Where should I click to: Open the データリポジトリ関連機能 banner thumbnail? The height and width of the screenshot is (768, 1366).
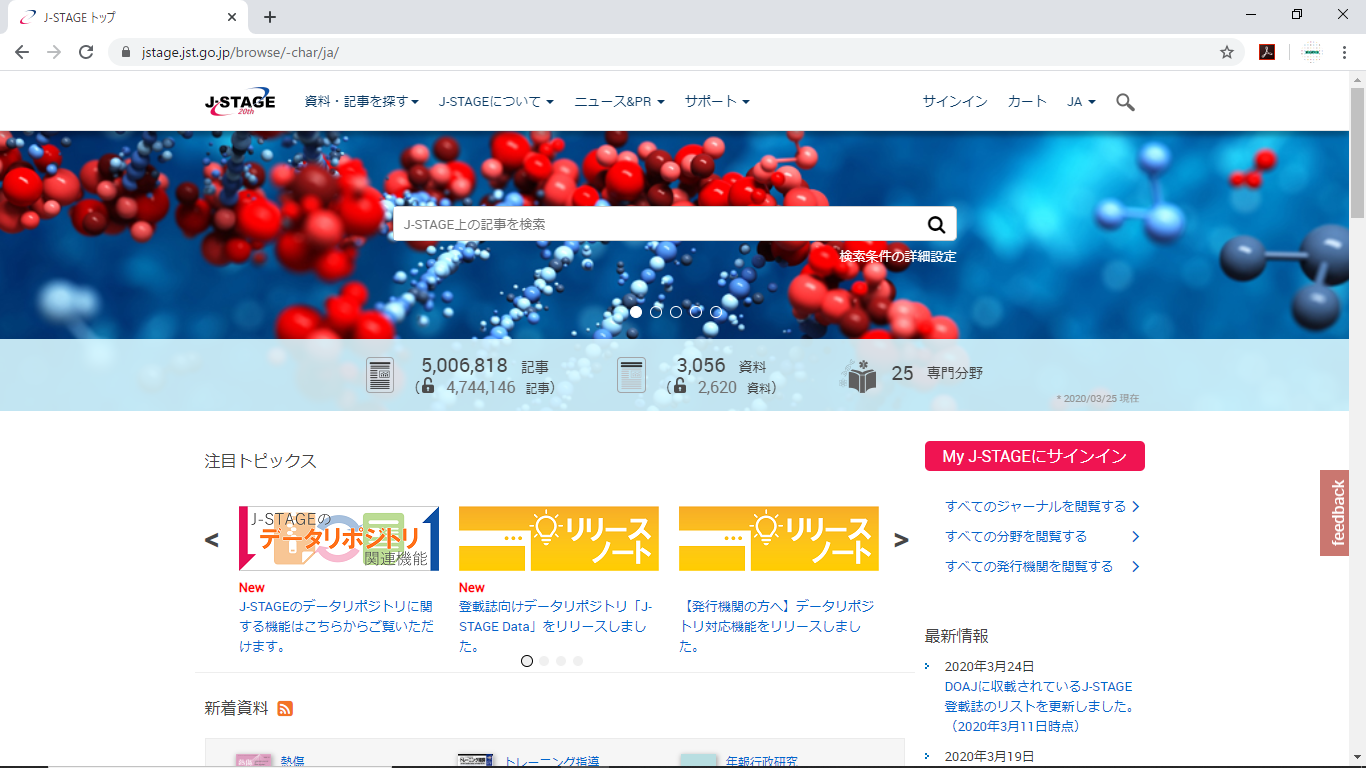pos(339,538)
